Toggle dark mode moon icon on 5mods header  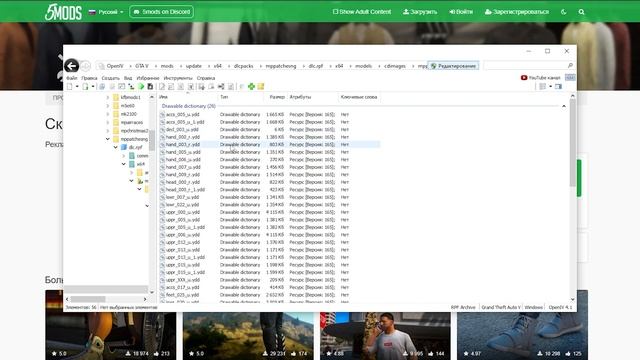[x=564, y=12]
